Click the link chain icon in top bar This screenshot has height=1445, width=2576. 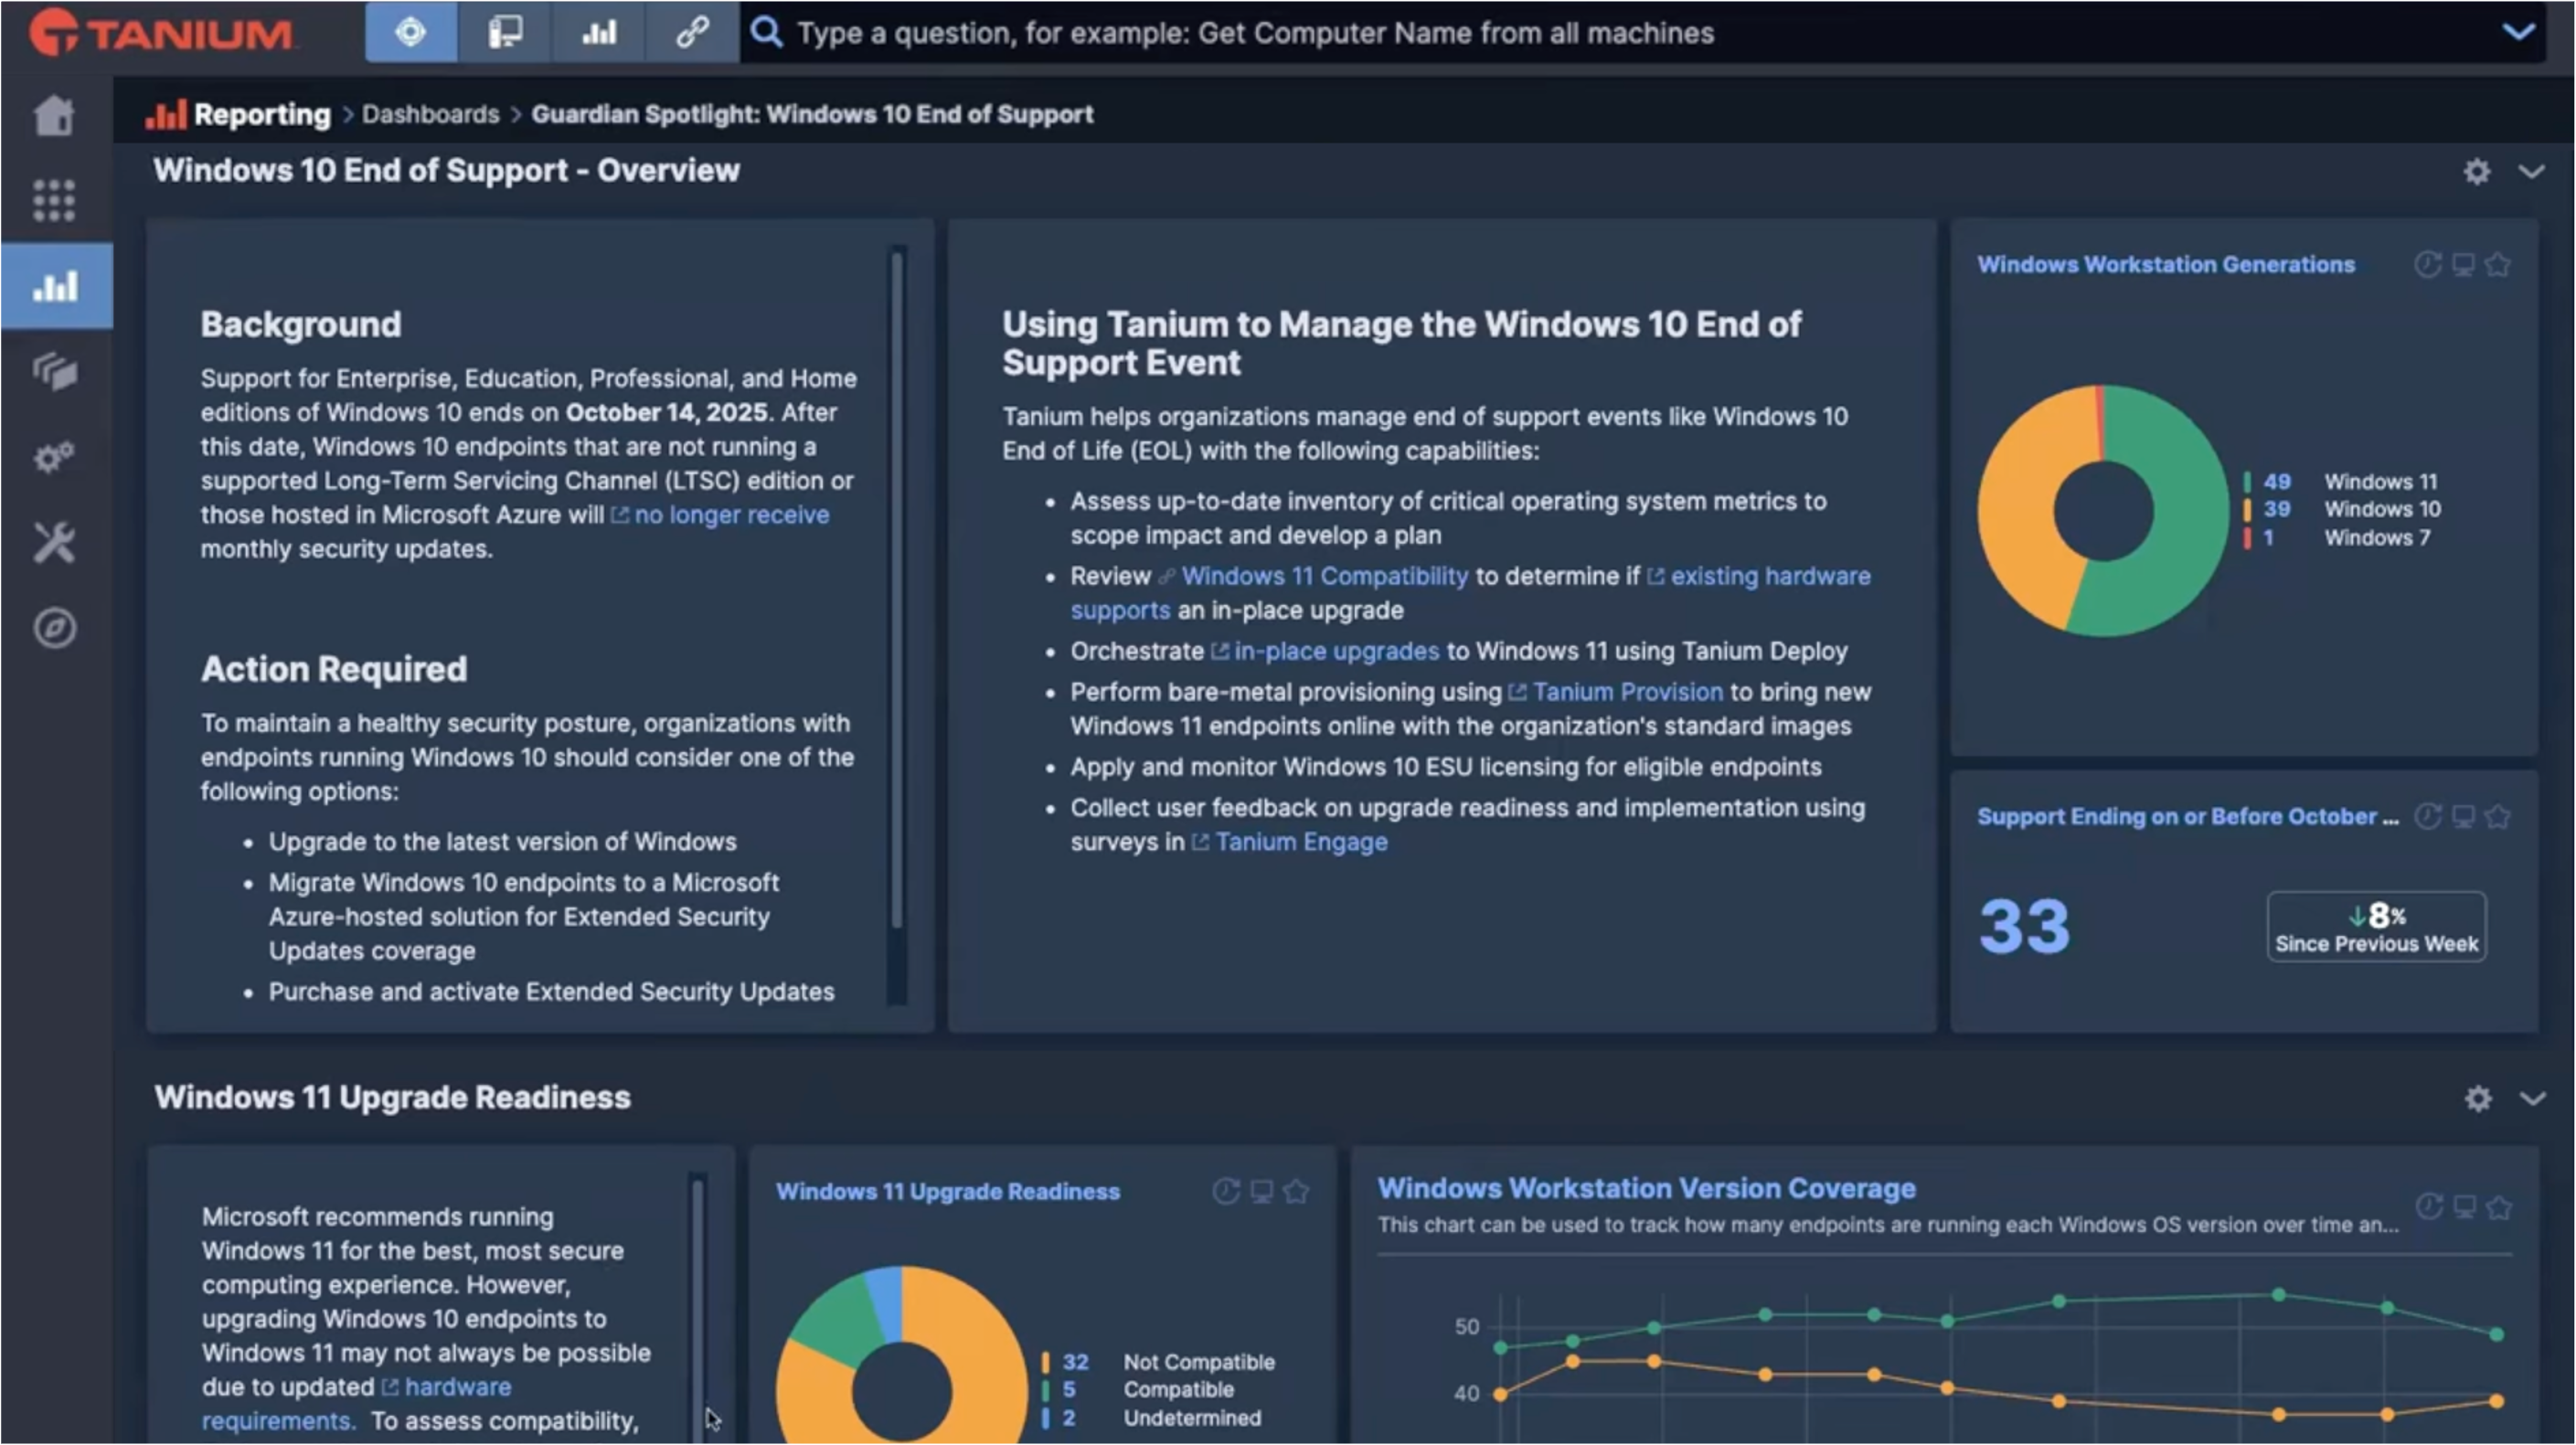click(x=692, y=33)
